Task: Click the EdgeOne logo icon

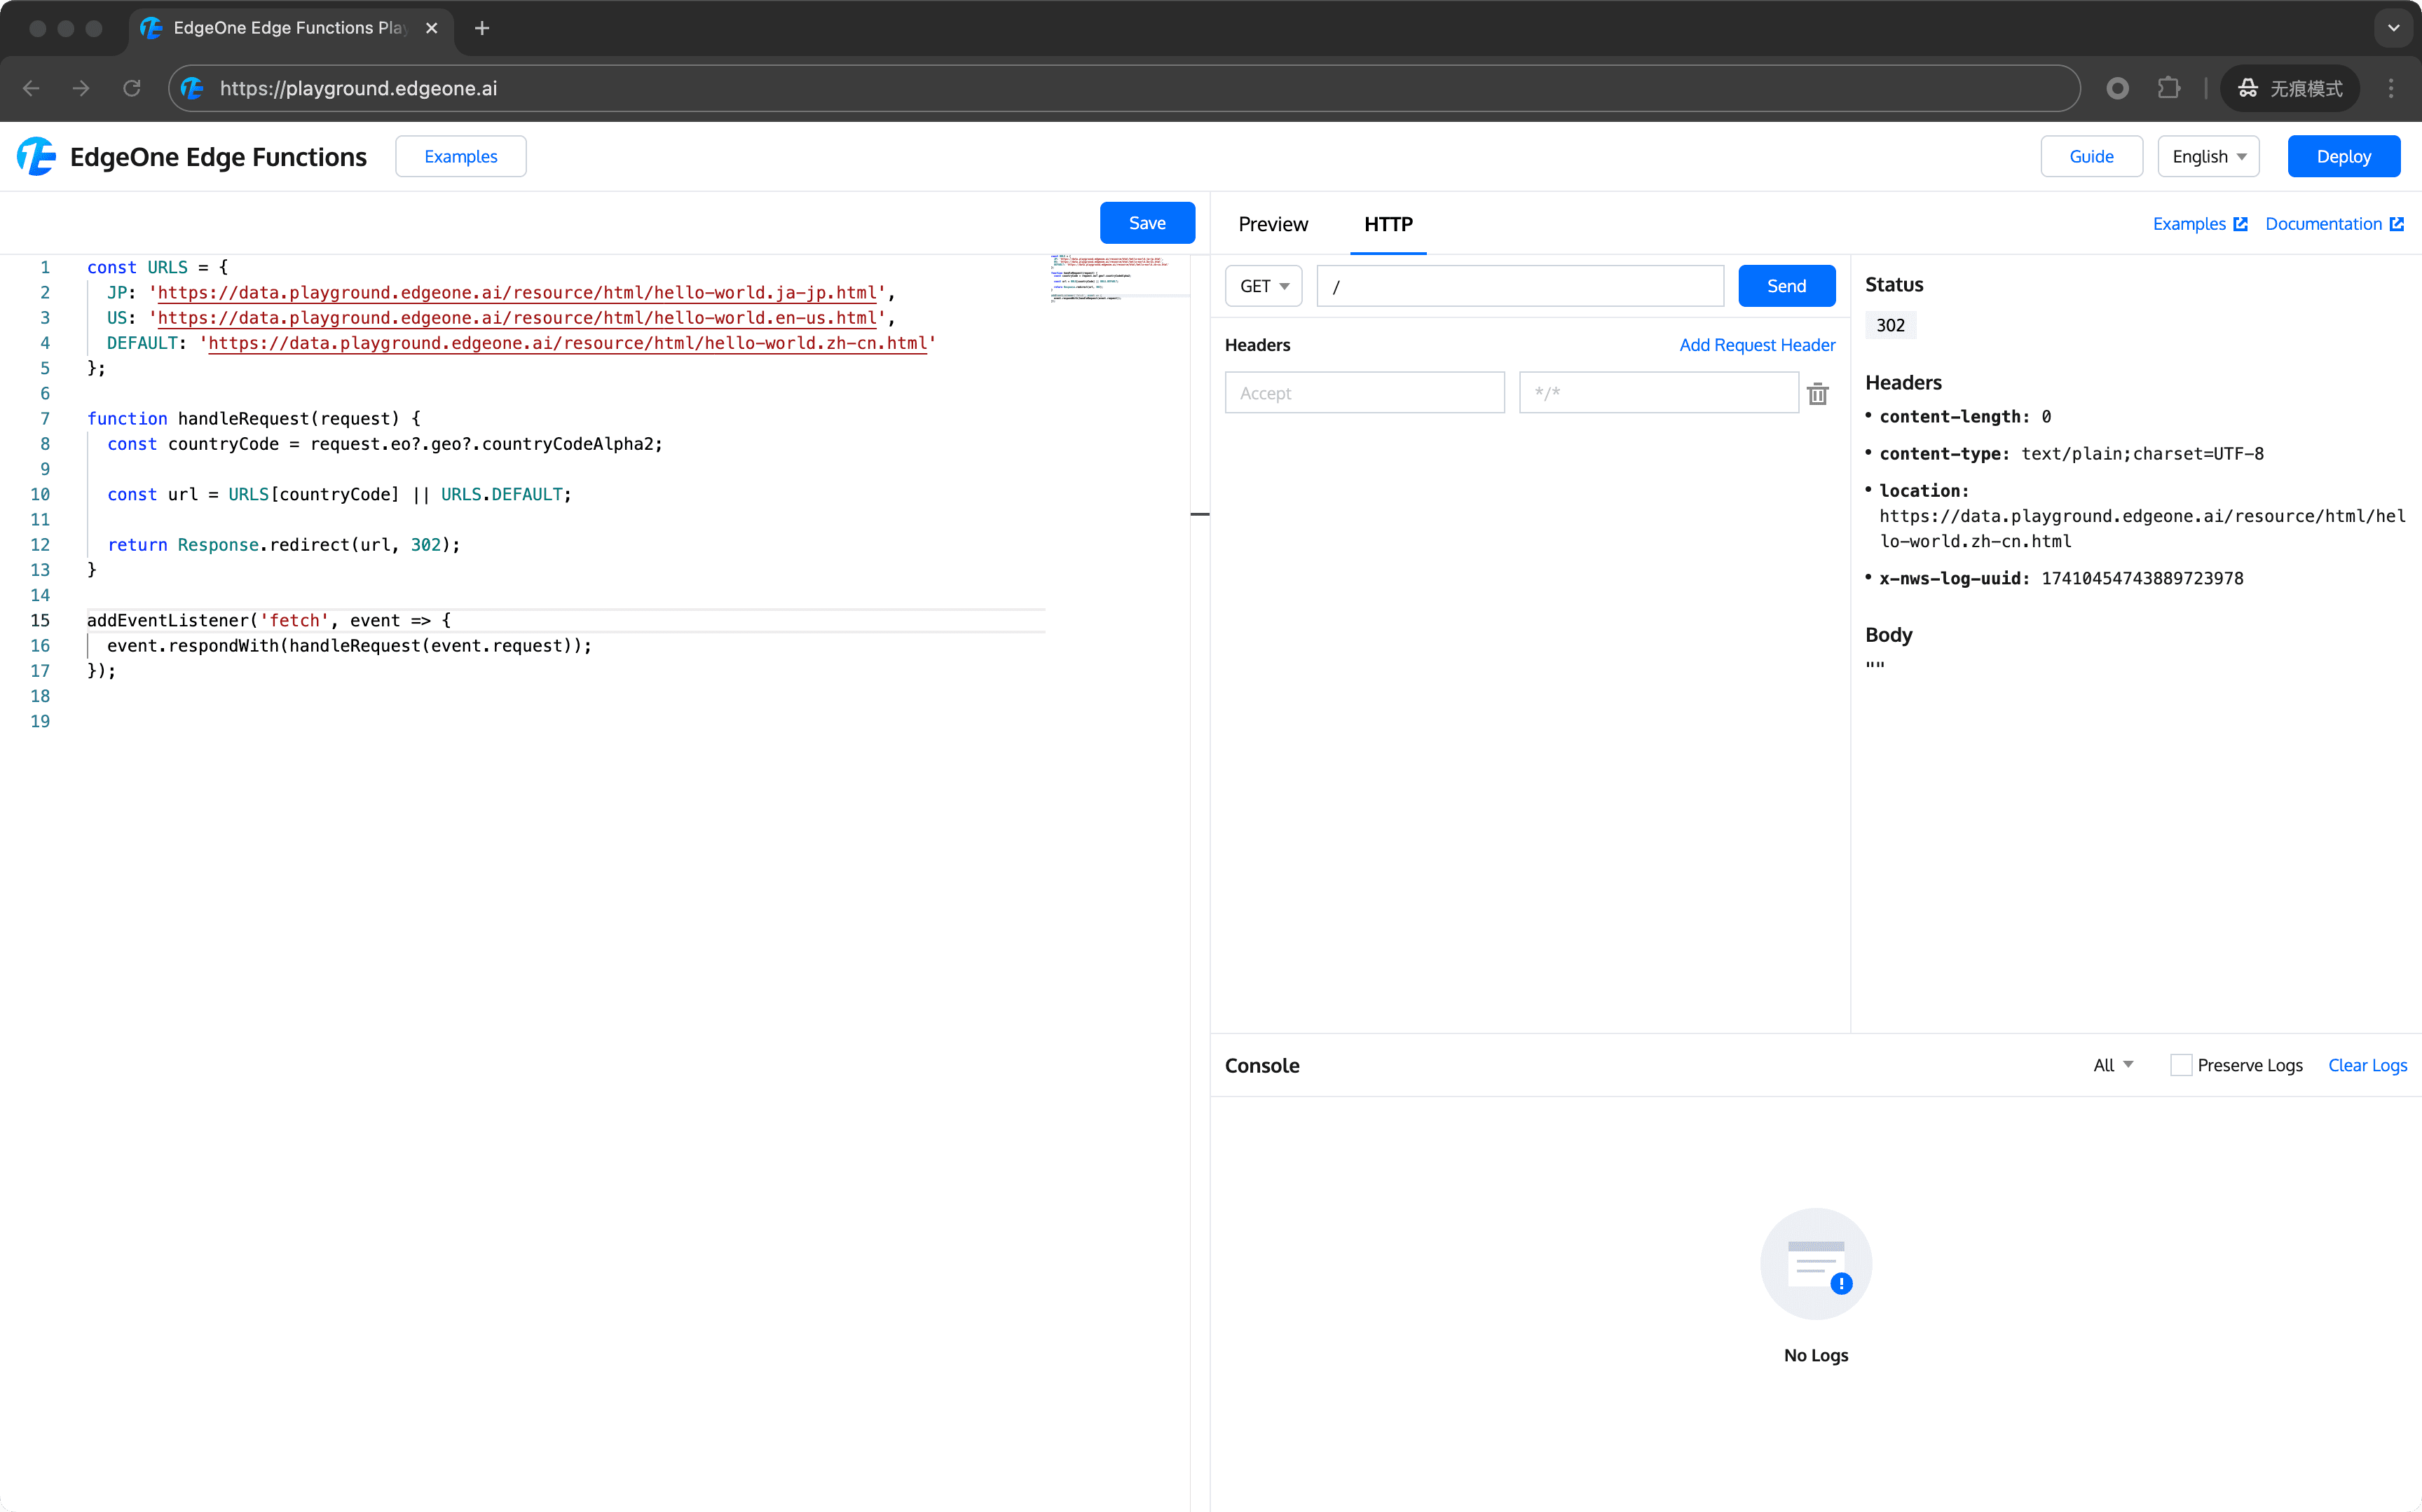Action: point(37,156)
